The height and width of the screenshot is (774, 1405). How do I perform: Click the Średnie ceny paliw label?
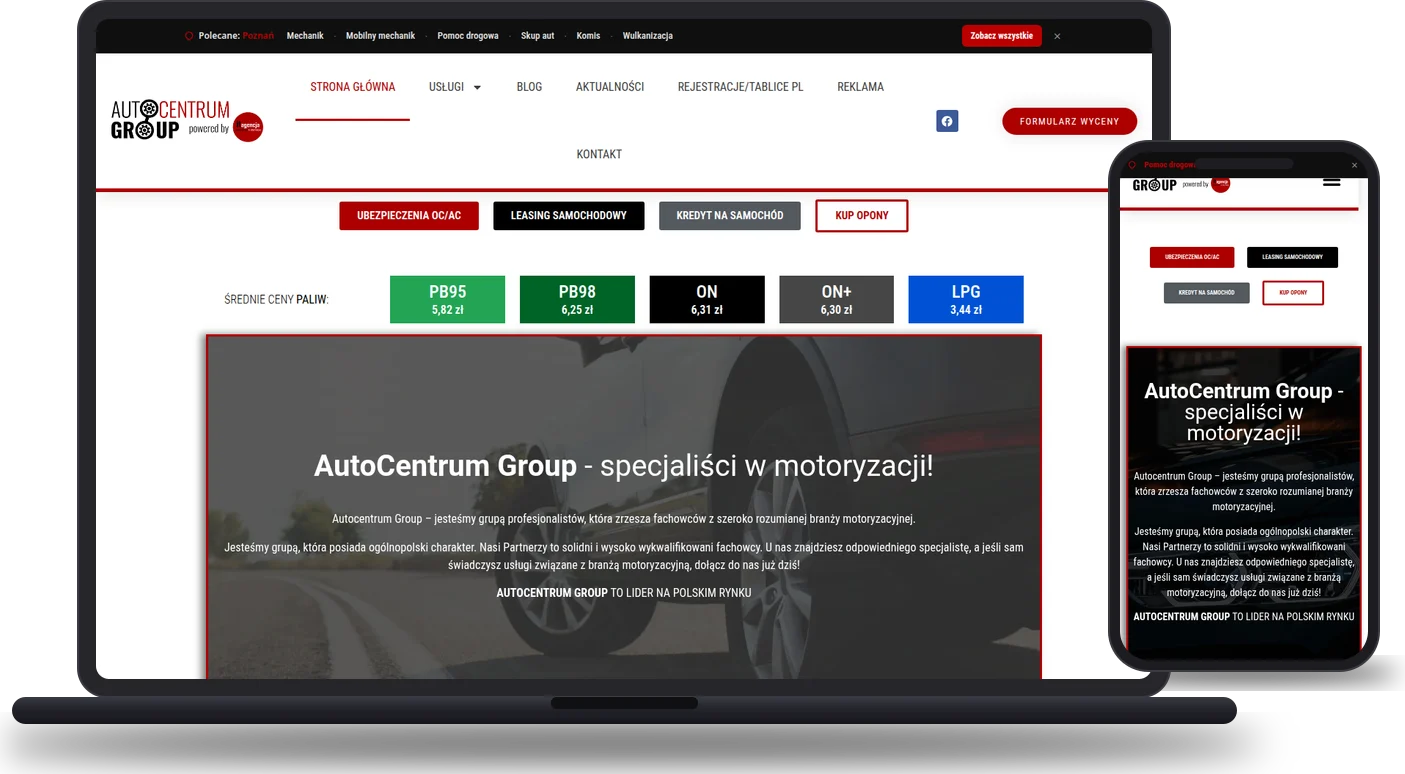point(277,300)
